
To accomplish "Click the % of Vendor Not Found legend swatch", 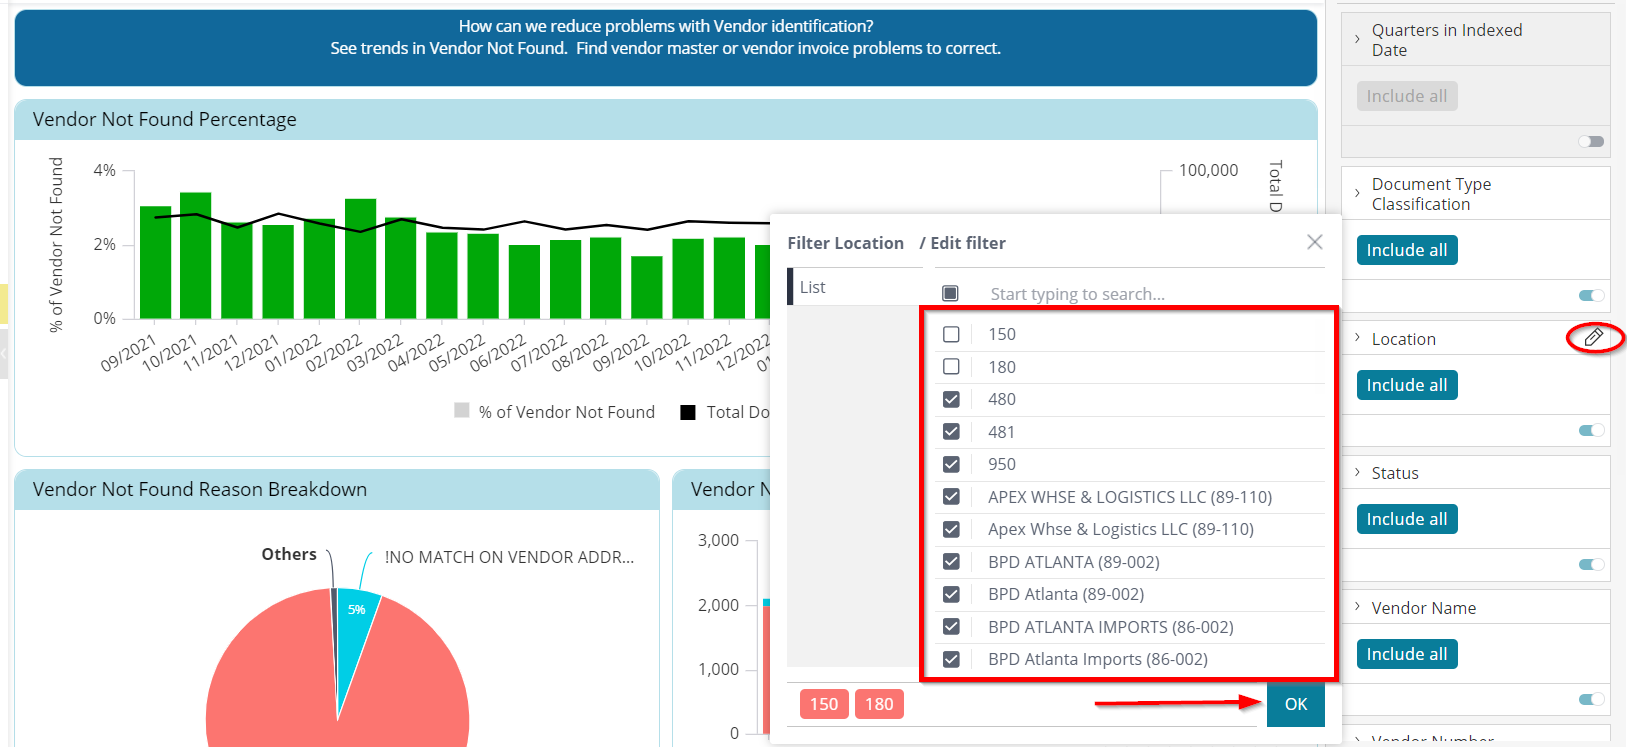I will (462, 410).
